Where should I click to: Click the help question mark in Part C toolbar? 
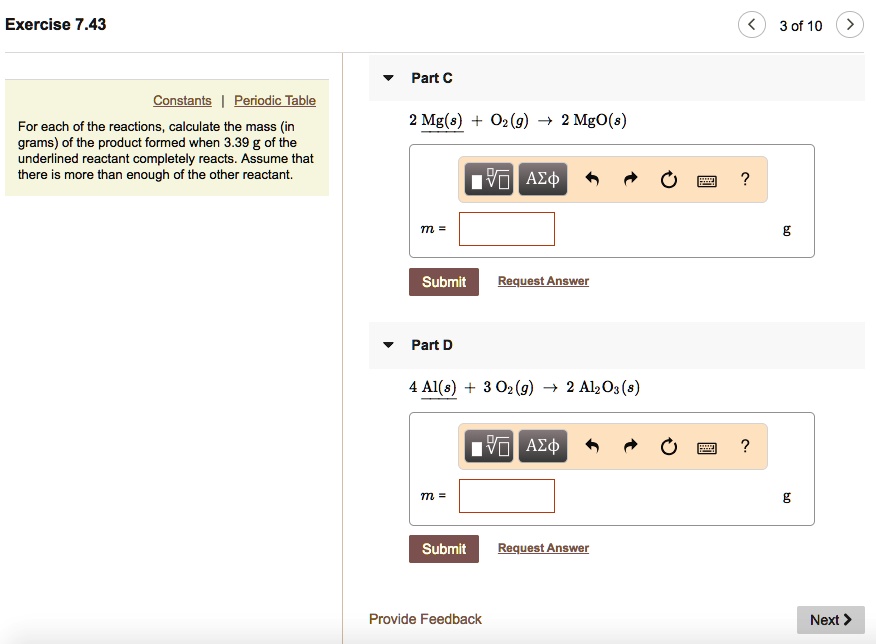[744, 179]
